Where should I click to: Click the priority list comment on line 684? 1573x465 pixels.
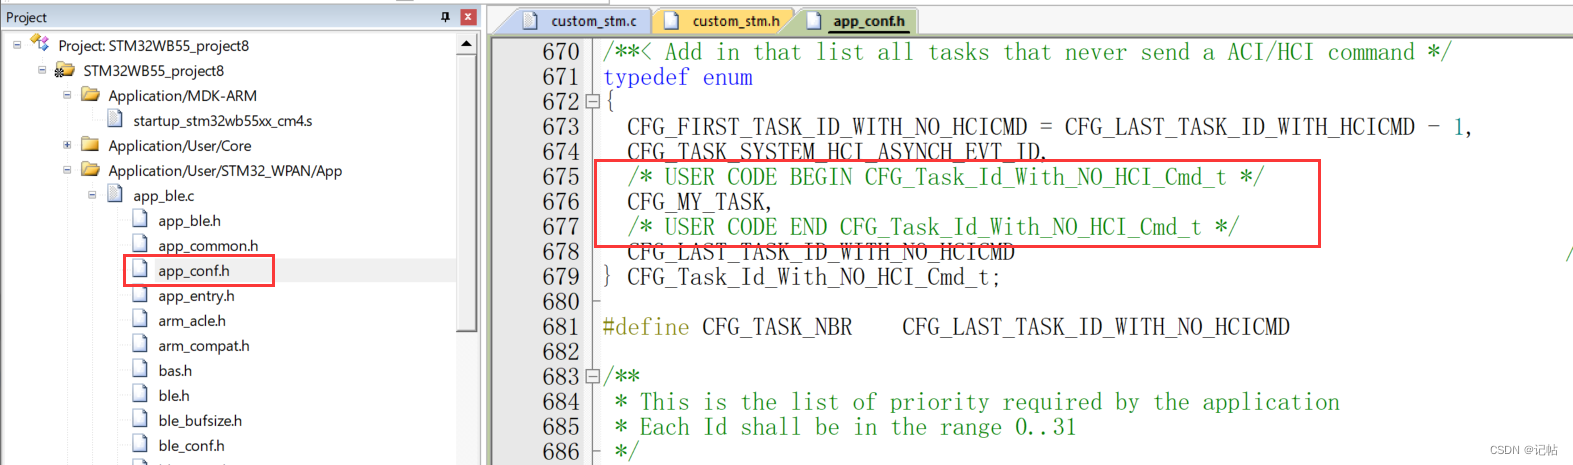pos(977,402)
